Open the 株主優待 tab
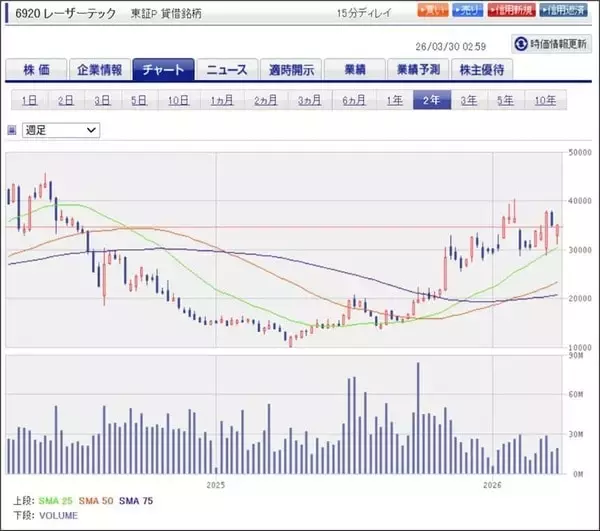 483,70
